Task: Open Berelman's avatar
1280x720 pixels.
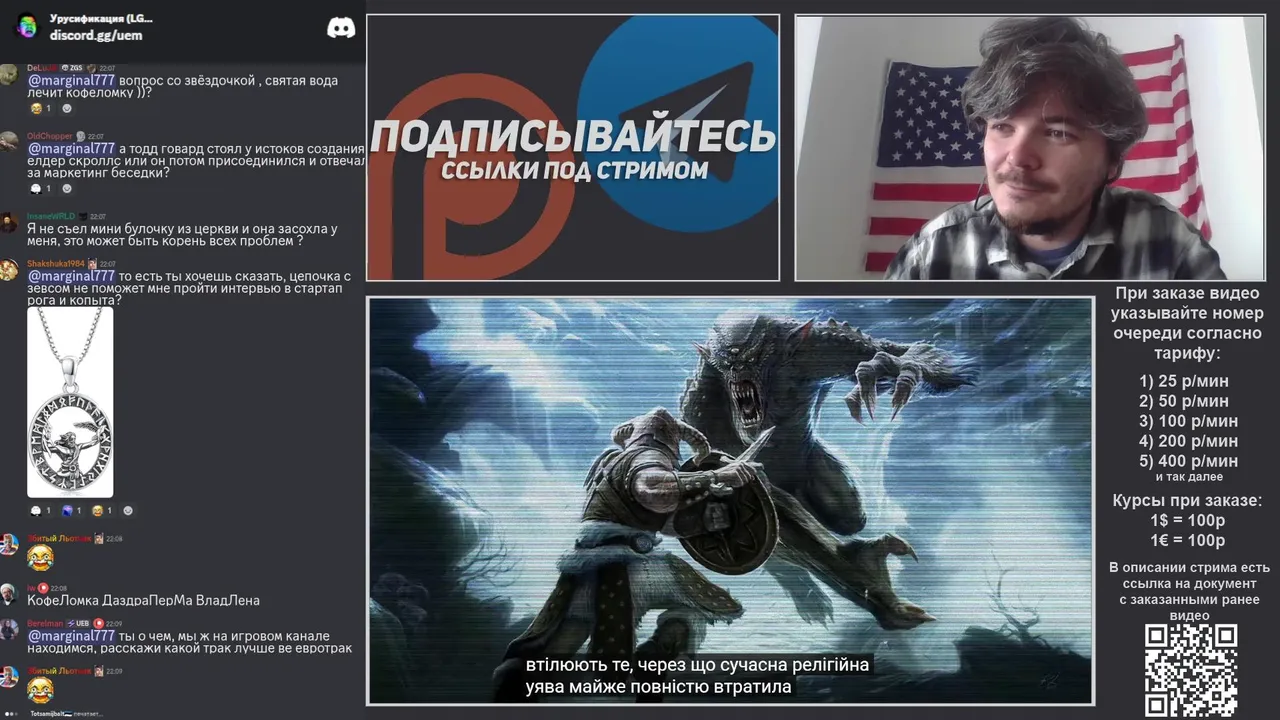Action: tap(9, 629)
